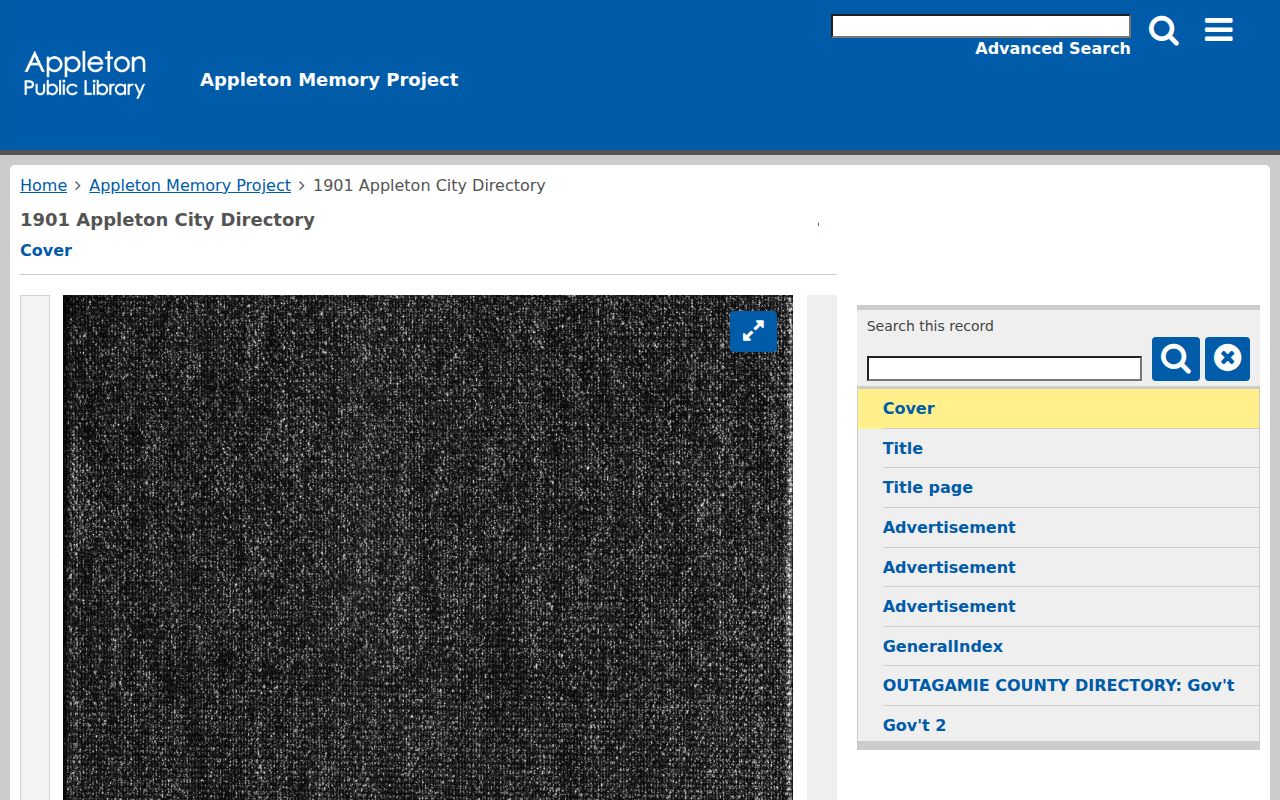
Task: Click the Appleton Public Library logo
Action: coord(85,75)
